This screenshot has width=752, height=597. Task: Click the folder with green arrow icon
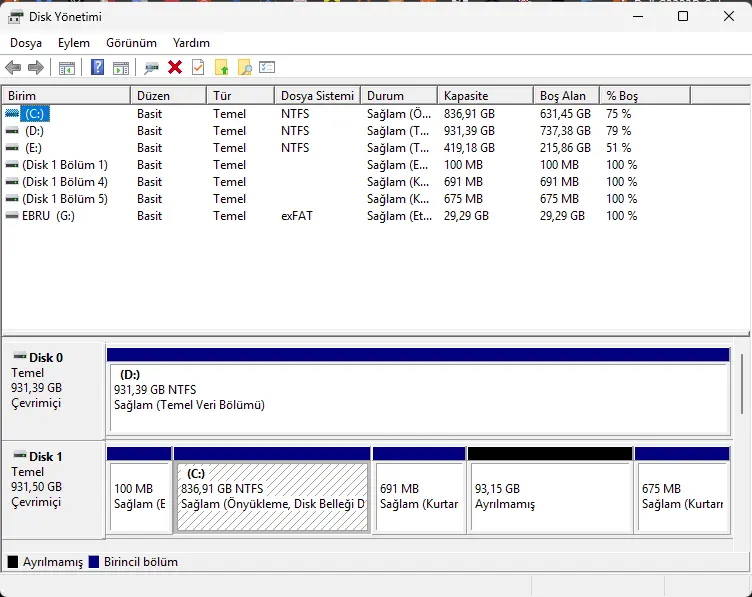coord(221,68)
